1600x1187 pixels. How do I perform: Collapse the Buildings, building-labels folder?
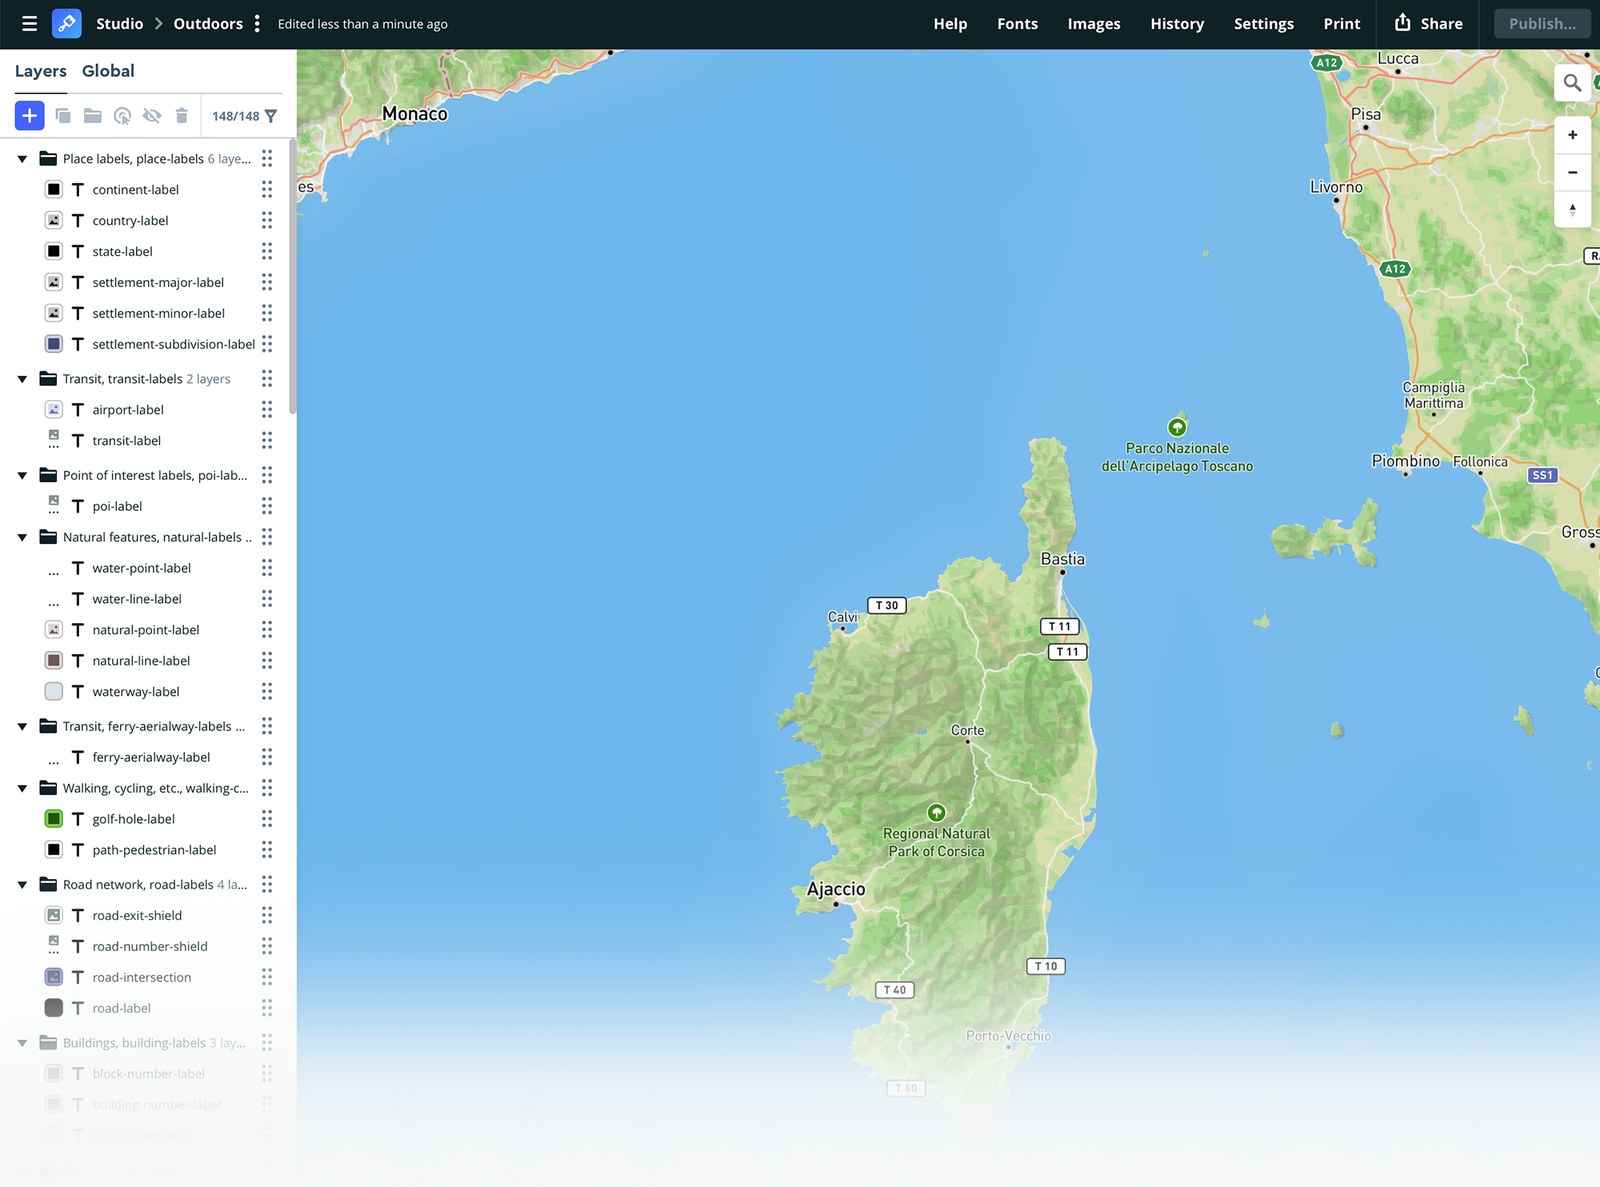pos(22,1043)
